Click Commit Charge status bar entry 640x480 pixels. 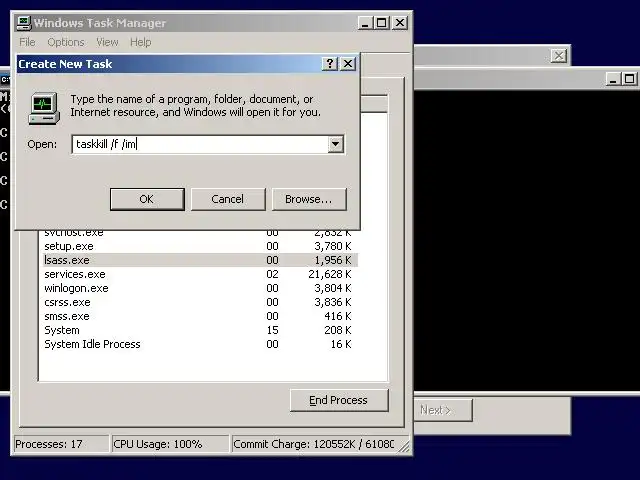(x=314, y=444)
